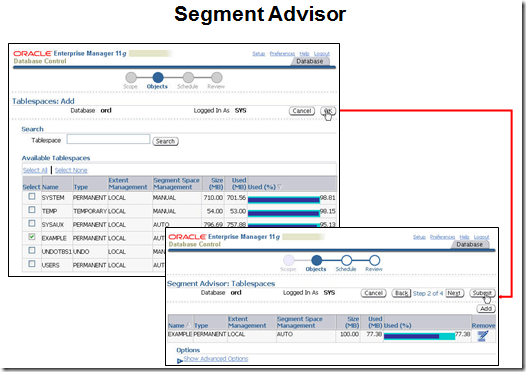Screen dimensions: 526x372
Task: Click the 710.00 size cell for SYSTEM
Action: point(213,198)
